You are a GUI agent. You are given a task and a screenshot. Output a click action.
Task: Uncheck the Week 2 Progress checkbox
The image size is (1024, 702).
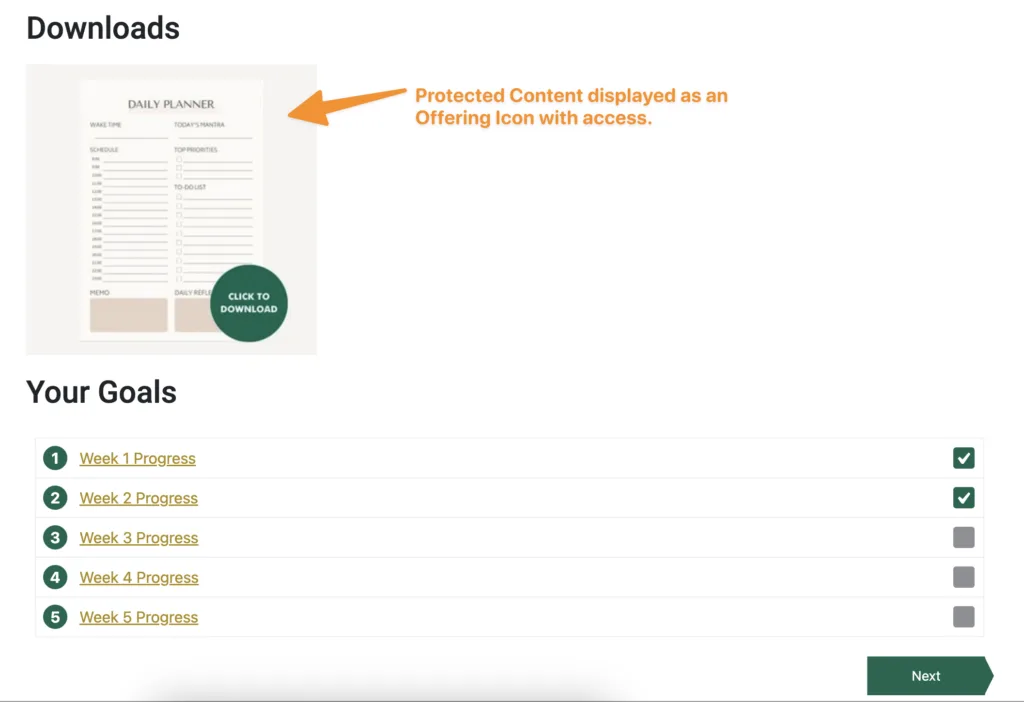pos(963,497)
